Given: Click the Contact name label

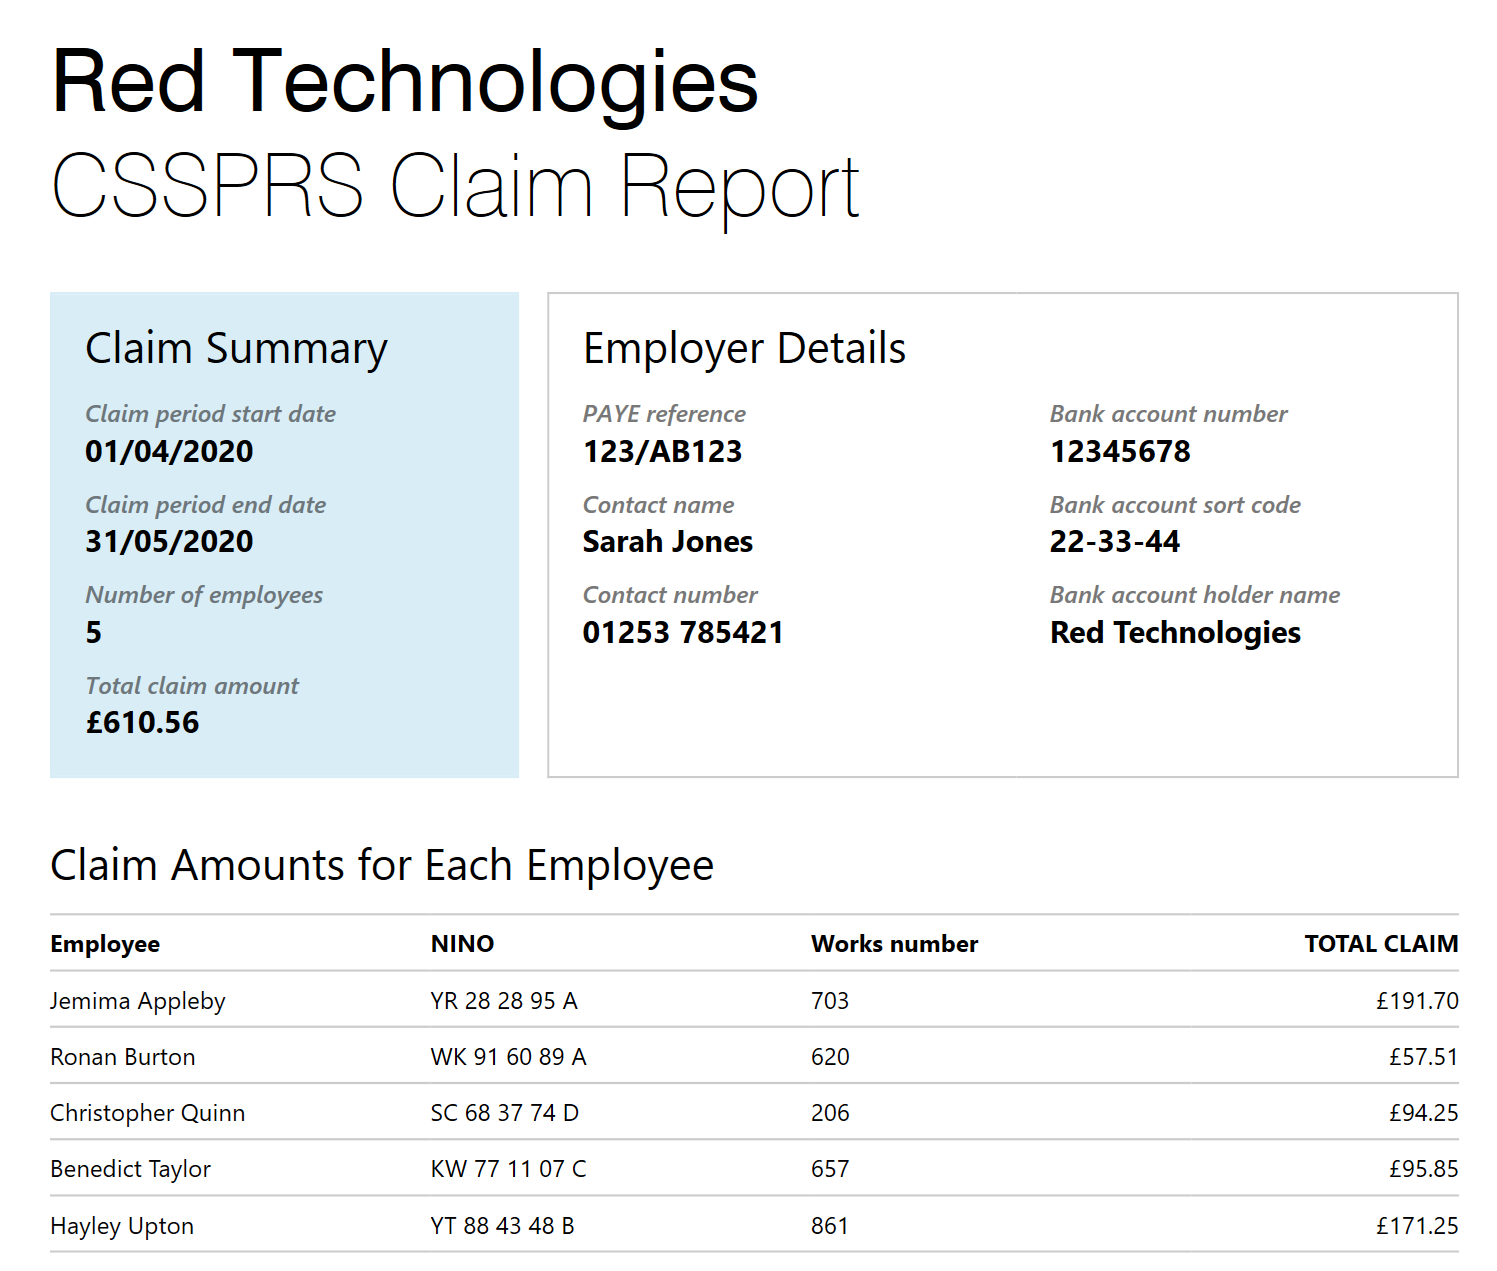Looking at the screenshot, I should (659, 505).
